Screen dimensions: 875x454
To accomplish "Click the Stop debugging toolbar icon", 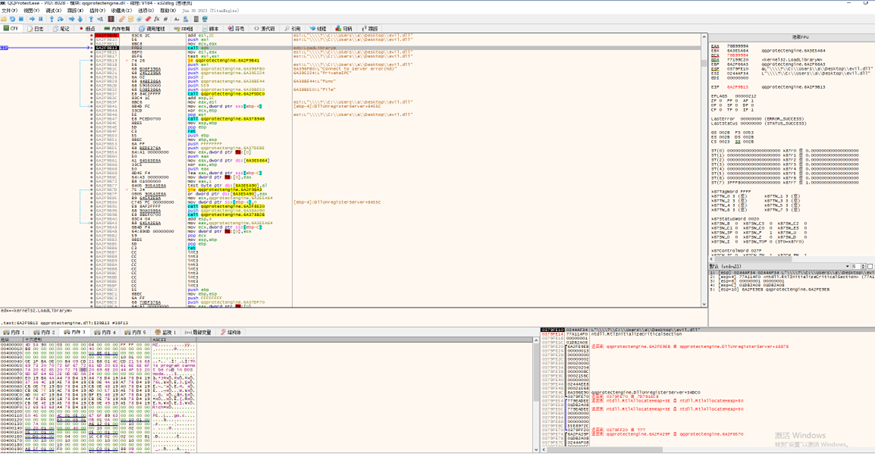I will (x=22, y=19).
